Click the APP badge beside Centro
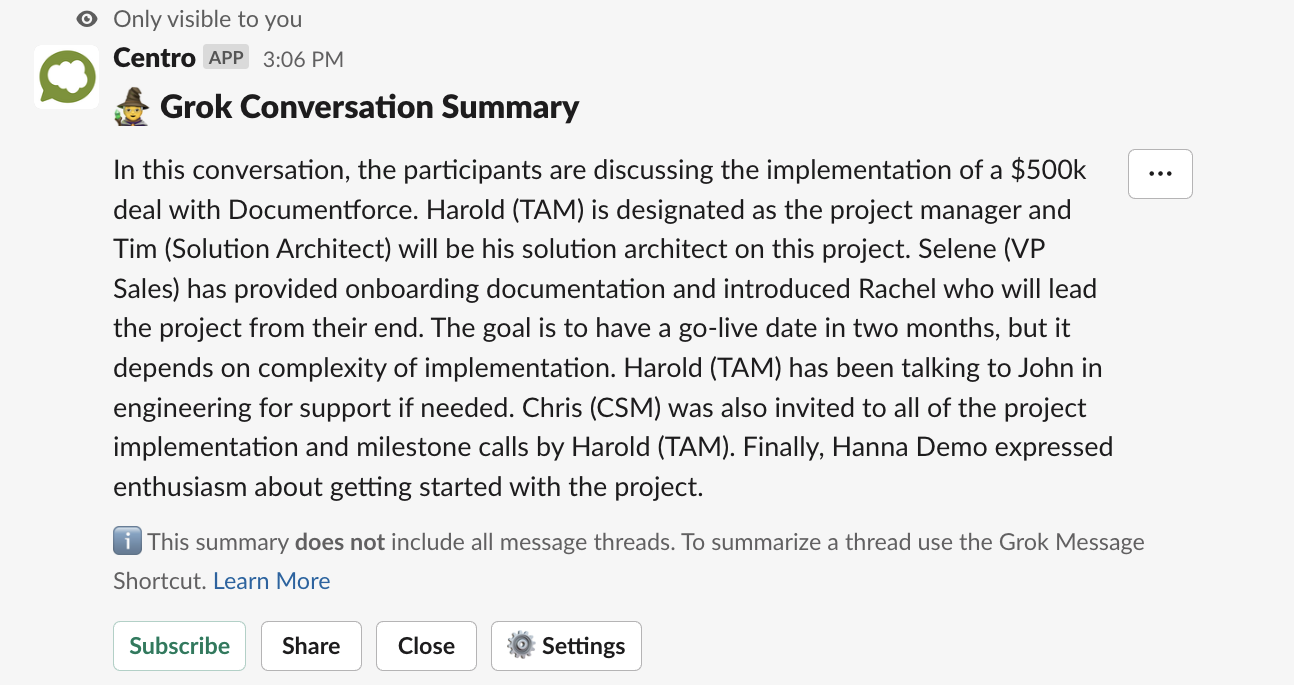 point(225,57)
